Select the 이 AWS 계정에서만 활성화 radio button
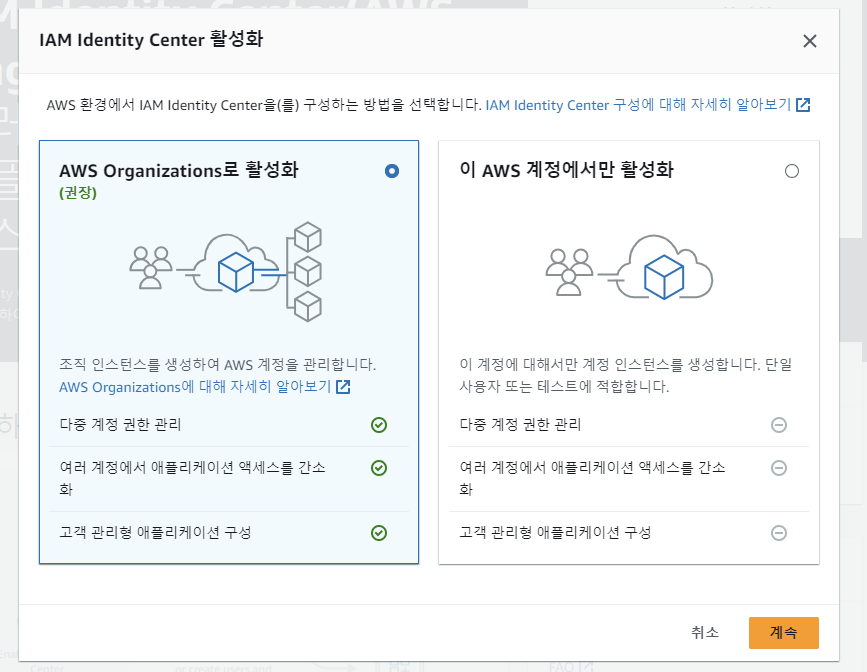The image size is (867, 672). (x=792, y=171)
